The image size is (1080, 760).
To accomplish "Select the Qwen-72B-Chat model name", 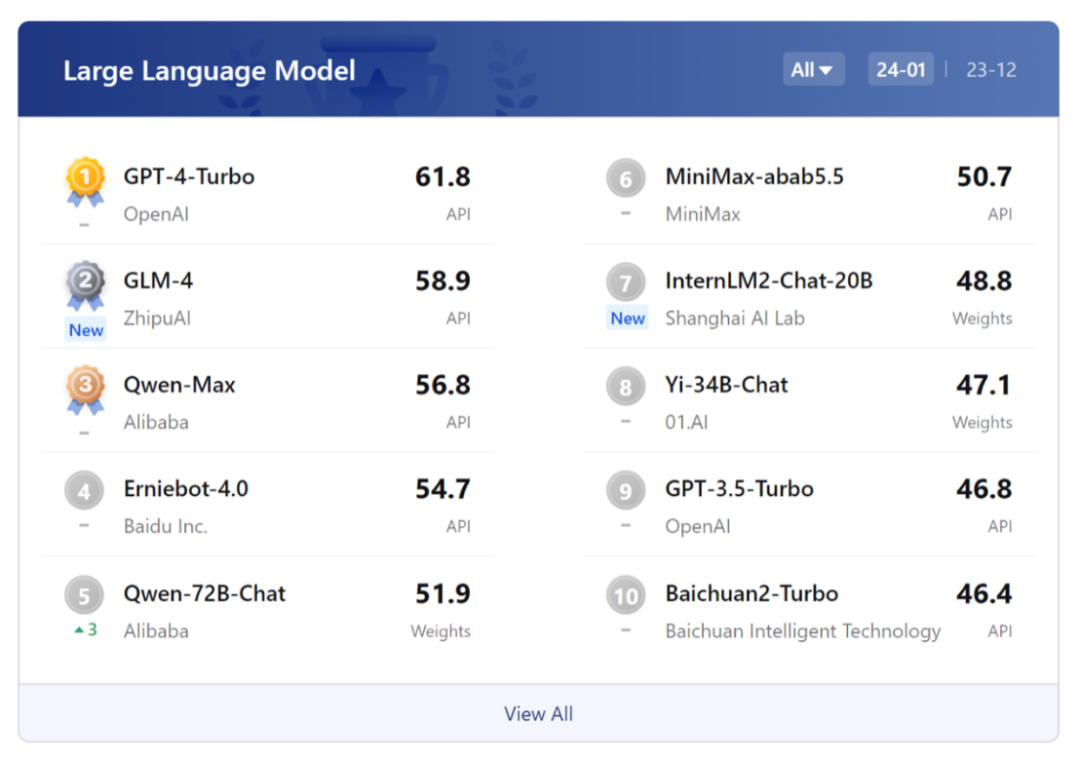I will (x=205, y=594).
